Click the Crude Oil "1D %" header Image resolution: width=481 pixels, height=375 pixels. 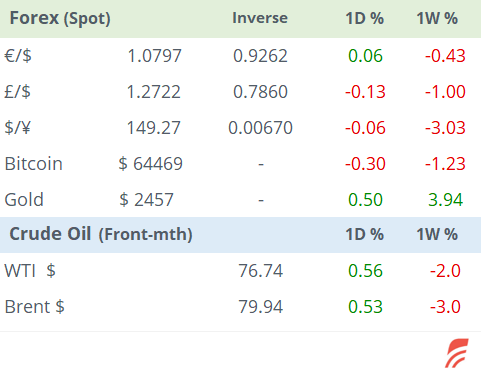click(x=365, y=234)
